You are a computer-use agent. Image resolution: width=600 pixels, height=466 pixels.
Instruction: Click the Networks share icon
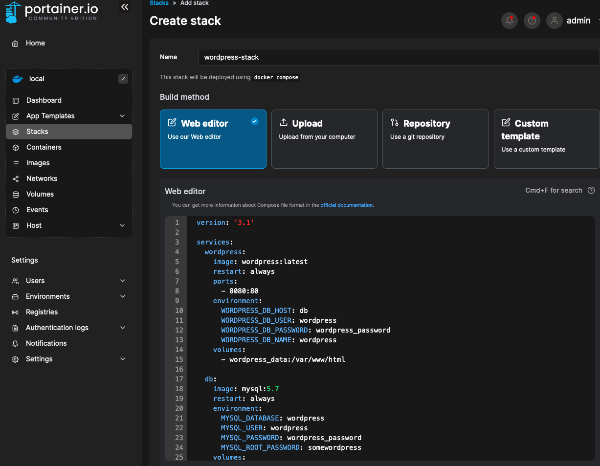(x=16, y=179)
